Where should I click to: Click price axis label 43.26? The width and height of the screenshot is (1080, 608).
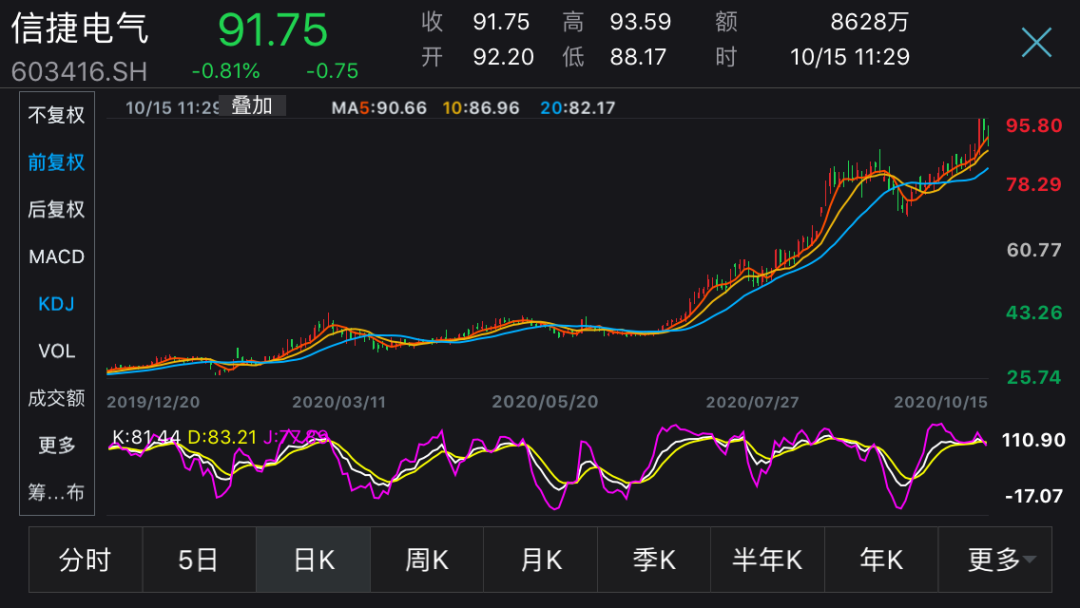point(1034,313)
